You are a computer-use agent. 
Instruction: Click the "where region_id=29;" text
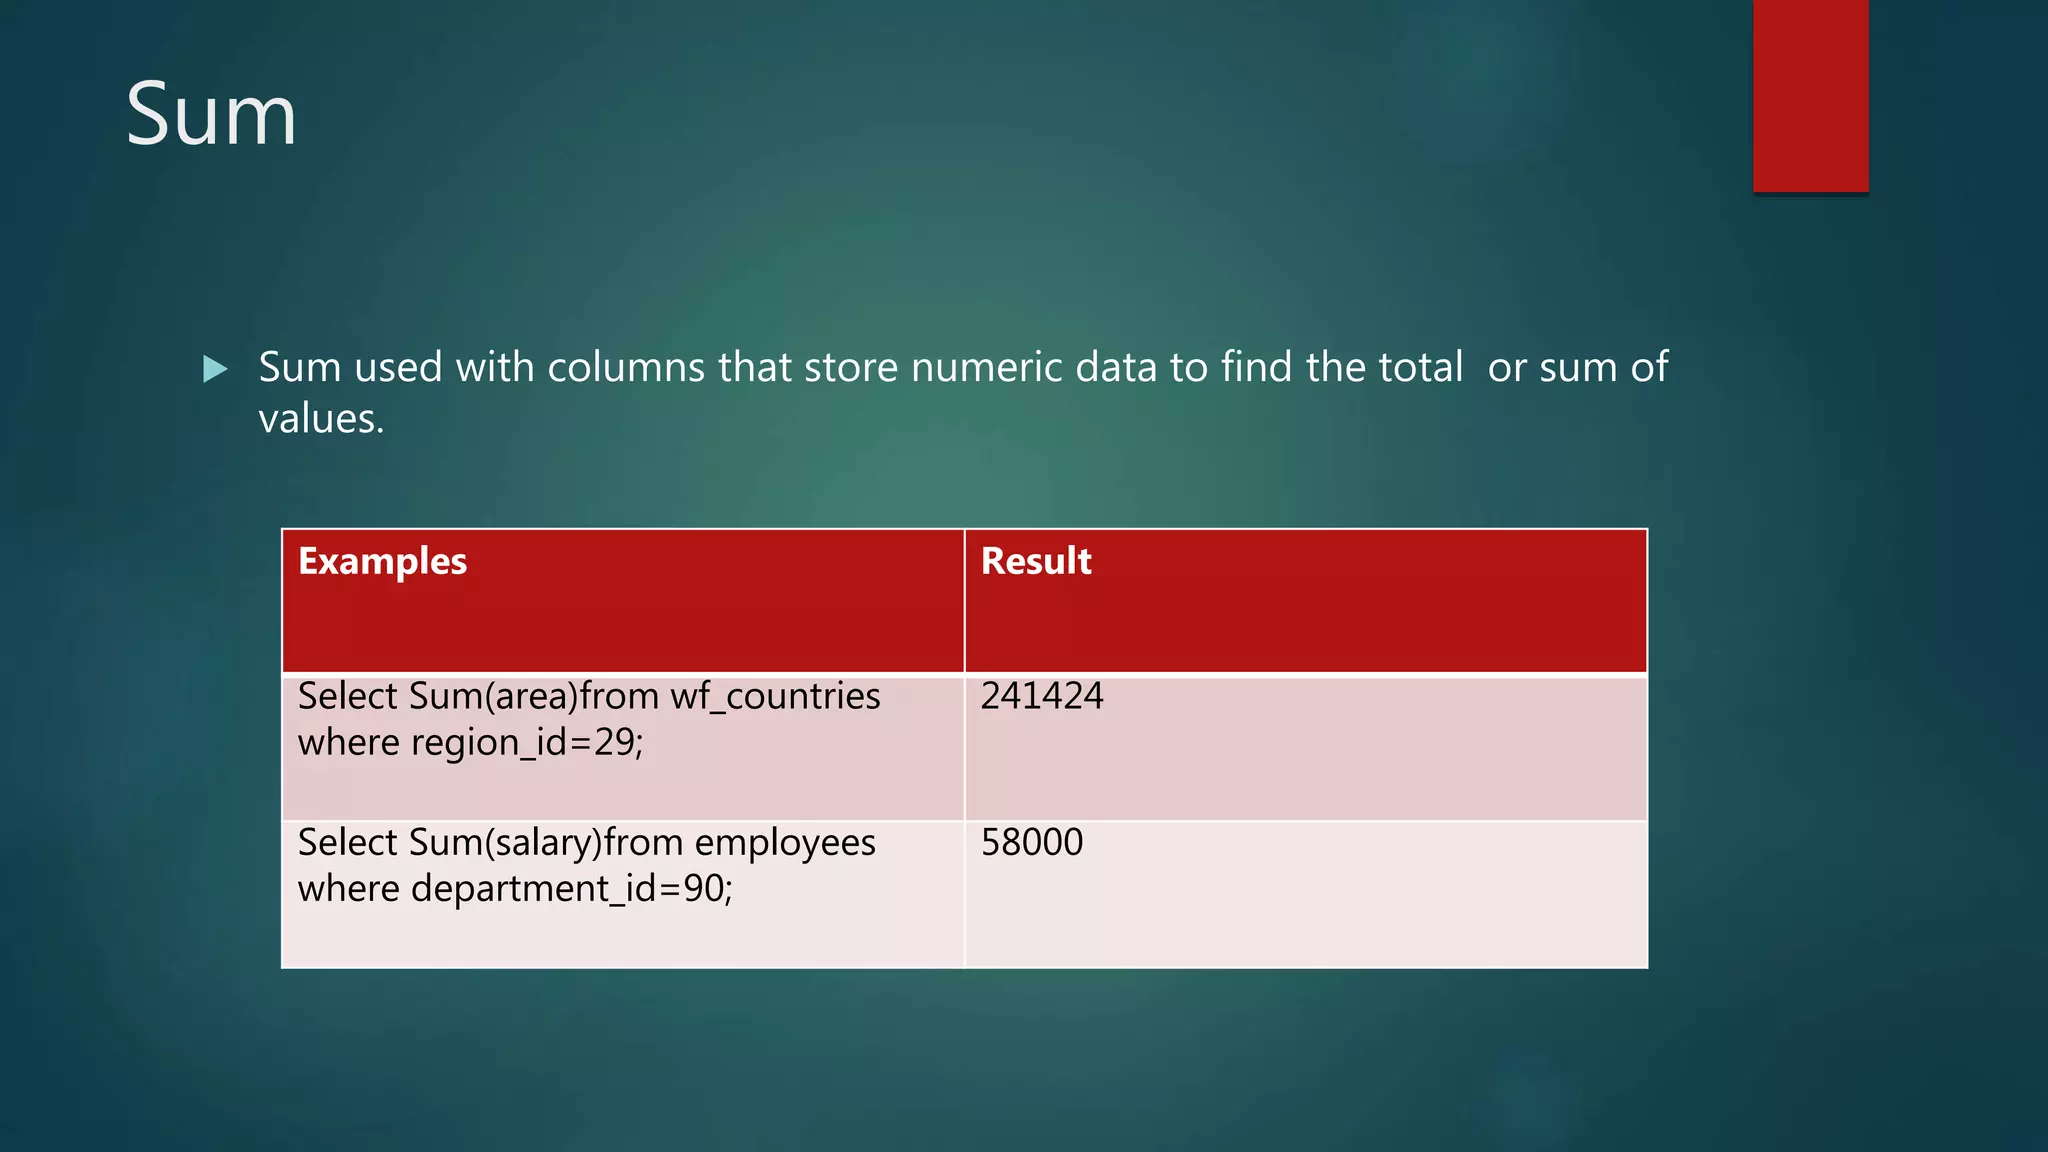[x=470, y=743]
